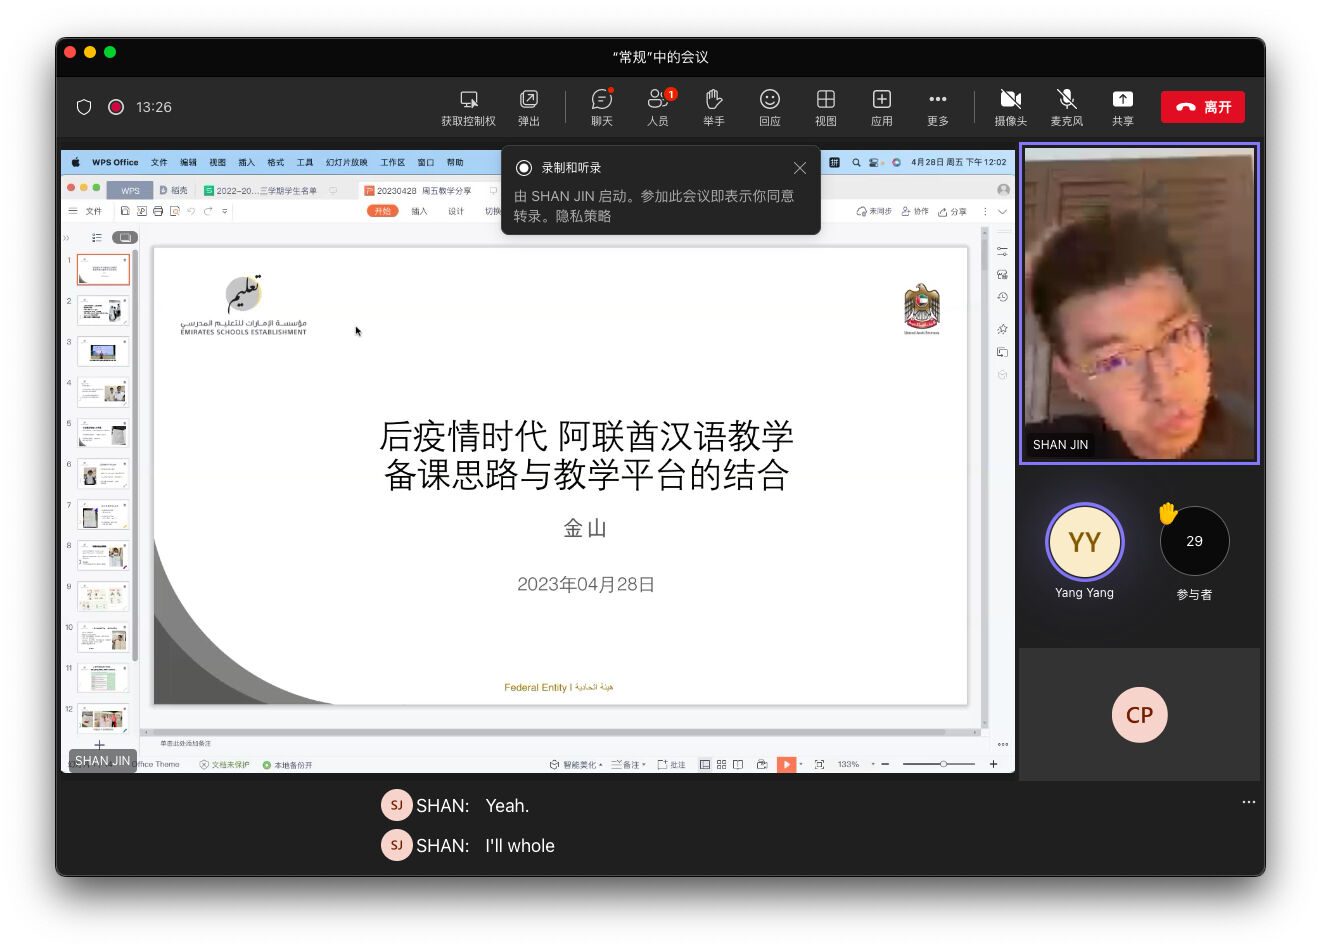1321x950 pixels.
Task: Click SHAN JIN's video tile
Action: [1139, 304]
